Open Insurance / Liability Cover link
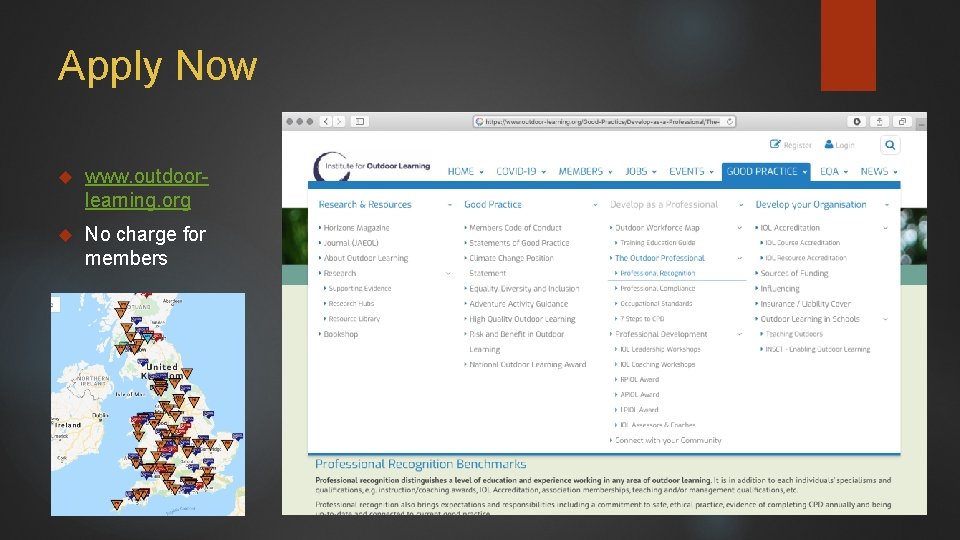Viewport: 960px width, 540px height. [806, 304]
